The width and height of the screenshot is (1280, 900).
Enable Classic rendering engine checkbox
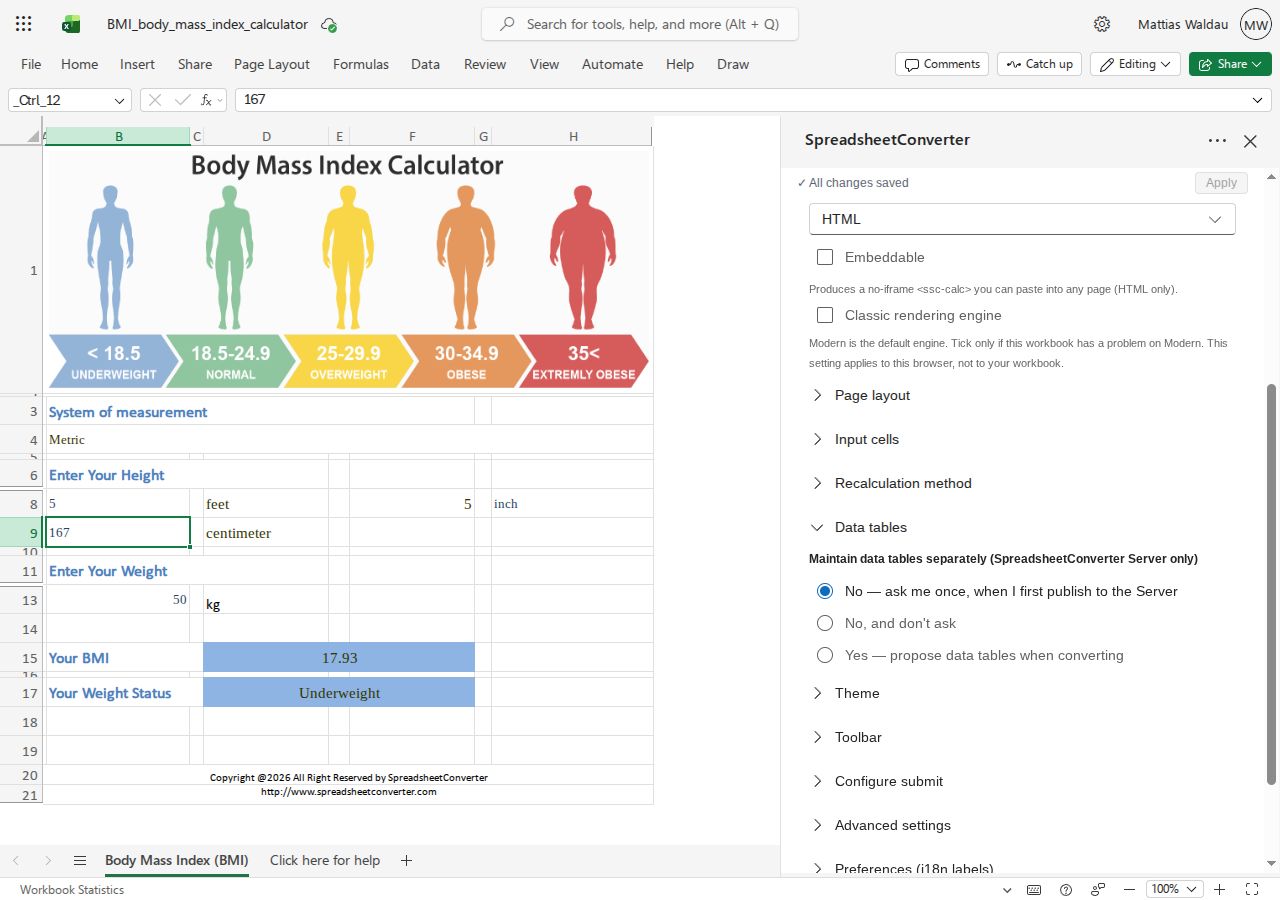click(x=825, y=315)
